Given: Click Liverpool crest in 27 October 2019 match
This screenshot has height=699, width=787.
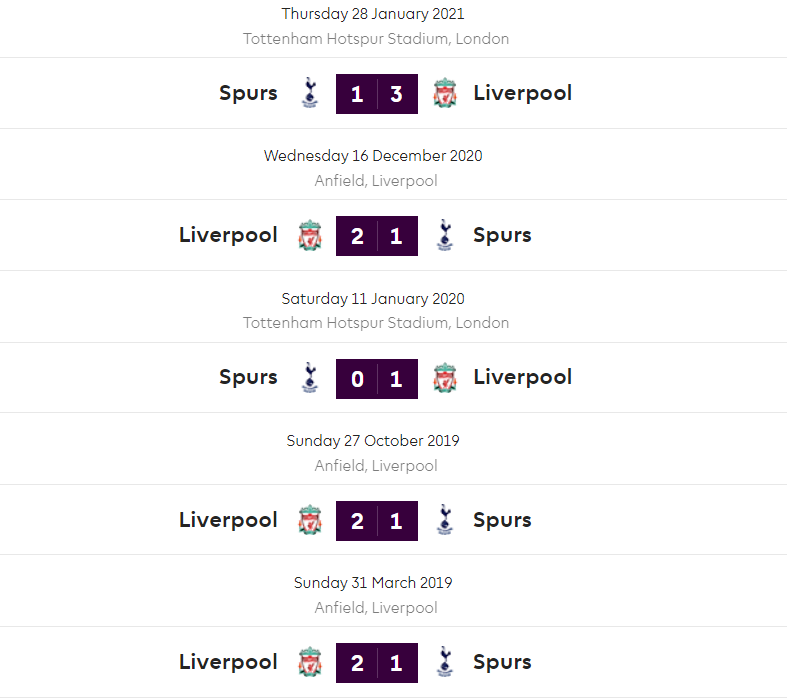Looking at the screenshot, I should (x=309, y=520).
